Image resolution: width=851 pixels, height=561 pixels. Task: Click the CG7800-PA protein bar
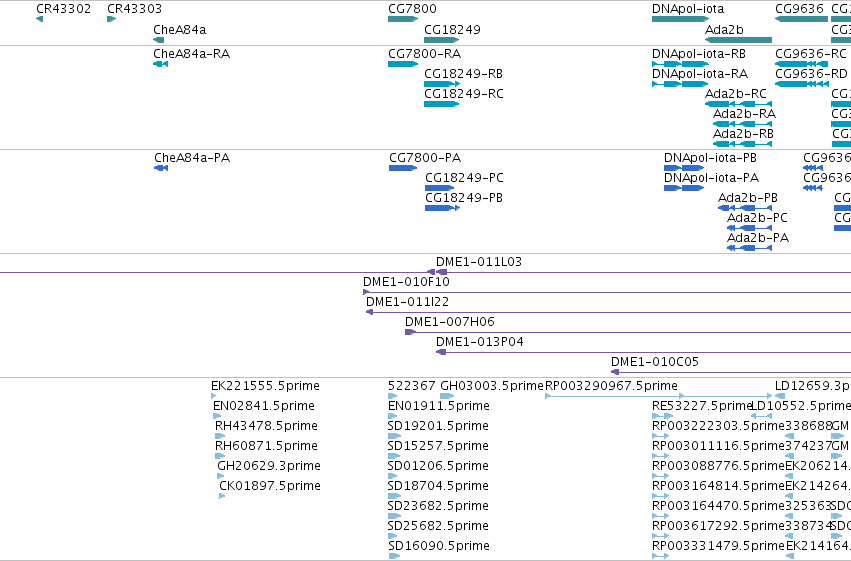tap(403, 168)
